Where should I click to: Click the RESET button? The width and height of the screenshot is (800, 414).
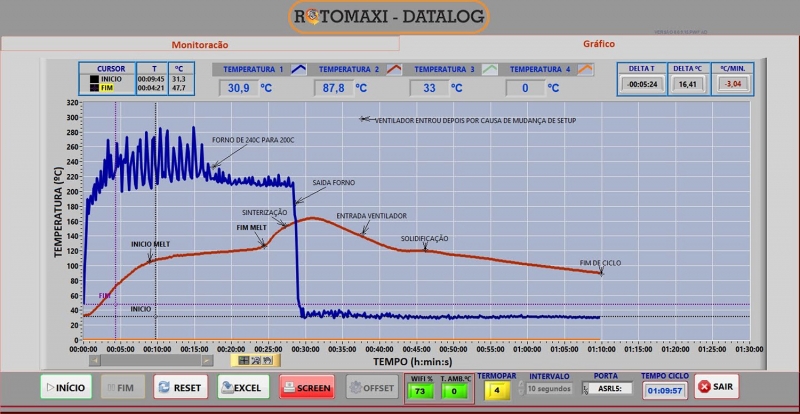pyautogui.click(x=181, y=387)
